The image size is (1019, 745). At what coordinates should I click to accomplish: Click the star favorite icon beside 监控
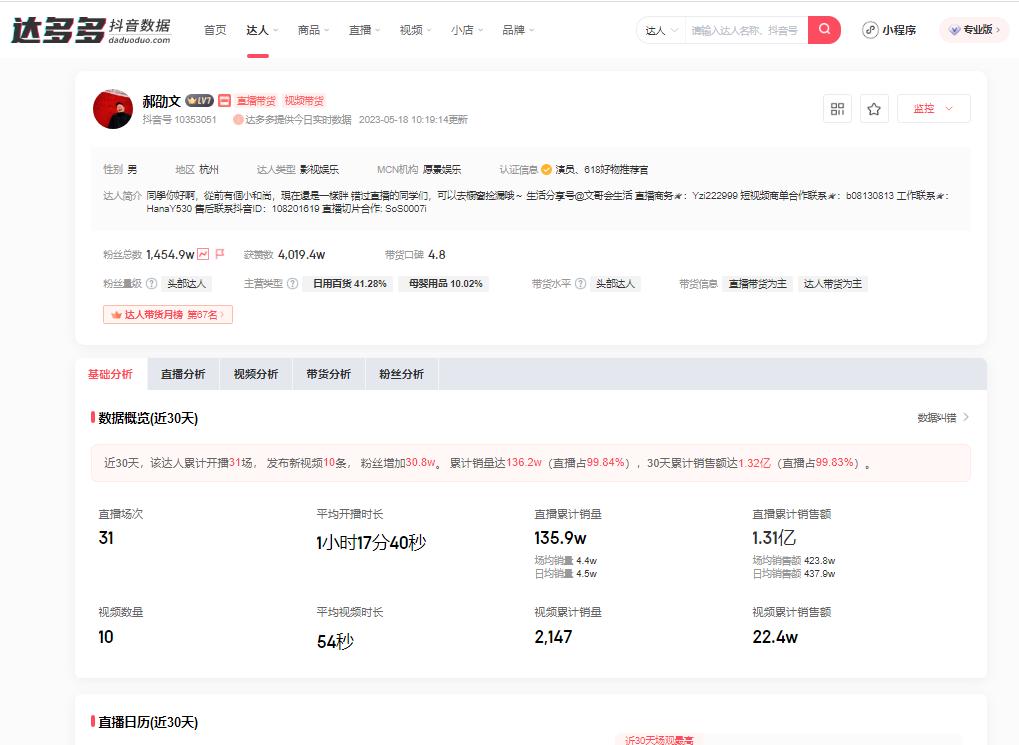click(x=874, y=109)
